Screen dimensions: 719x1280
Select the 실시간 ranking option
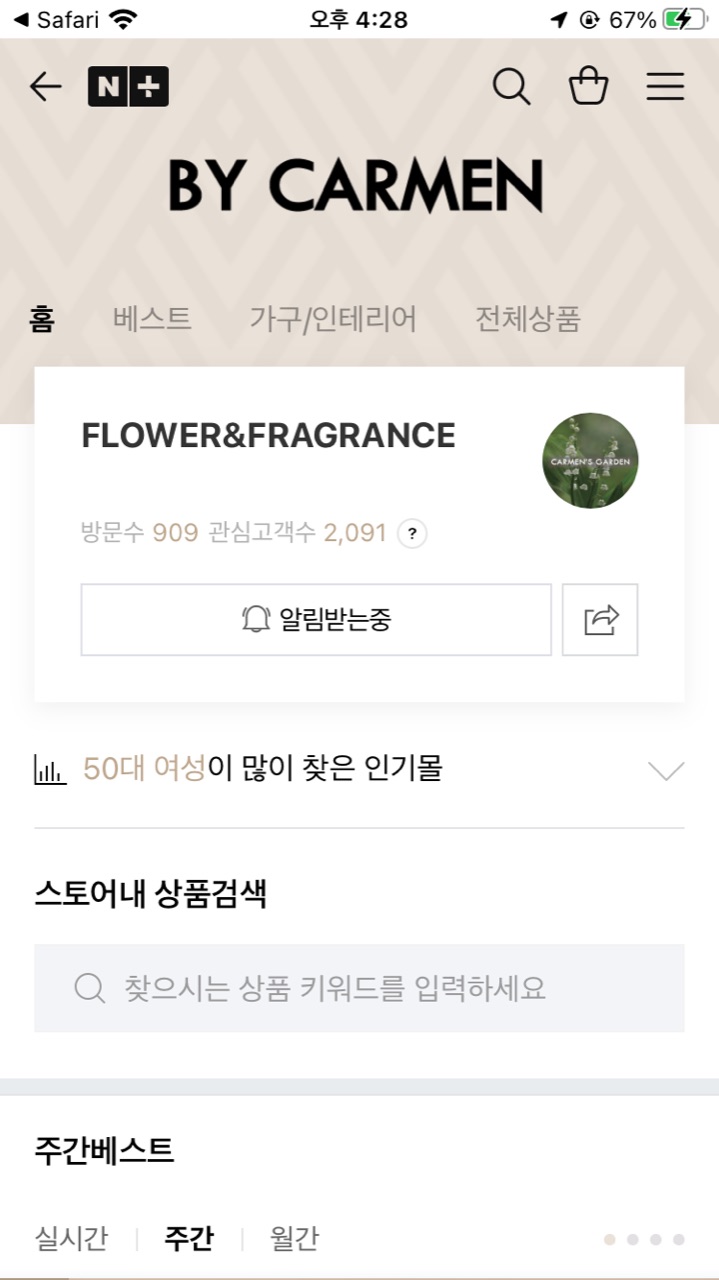[x=71, y=1239]
